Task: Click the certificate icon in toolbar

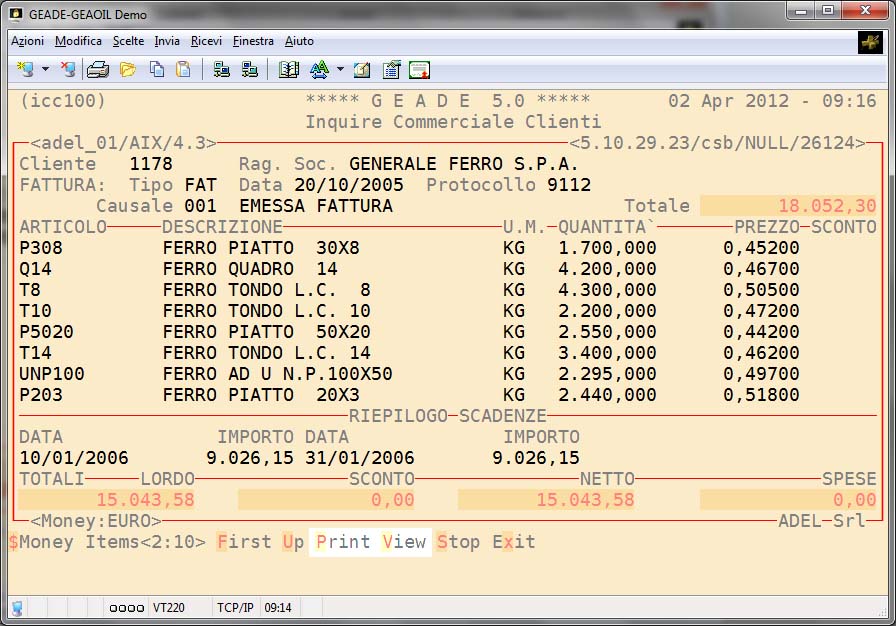Action: [x=419, y=69]
